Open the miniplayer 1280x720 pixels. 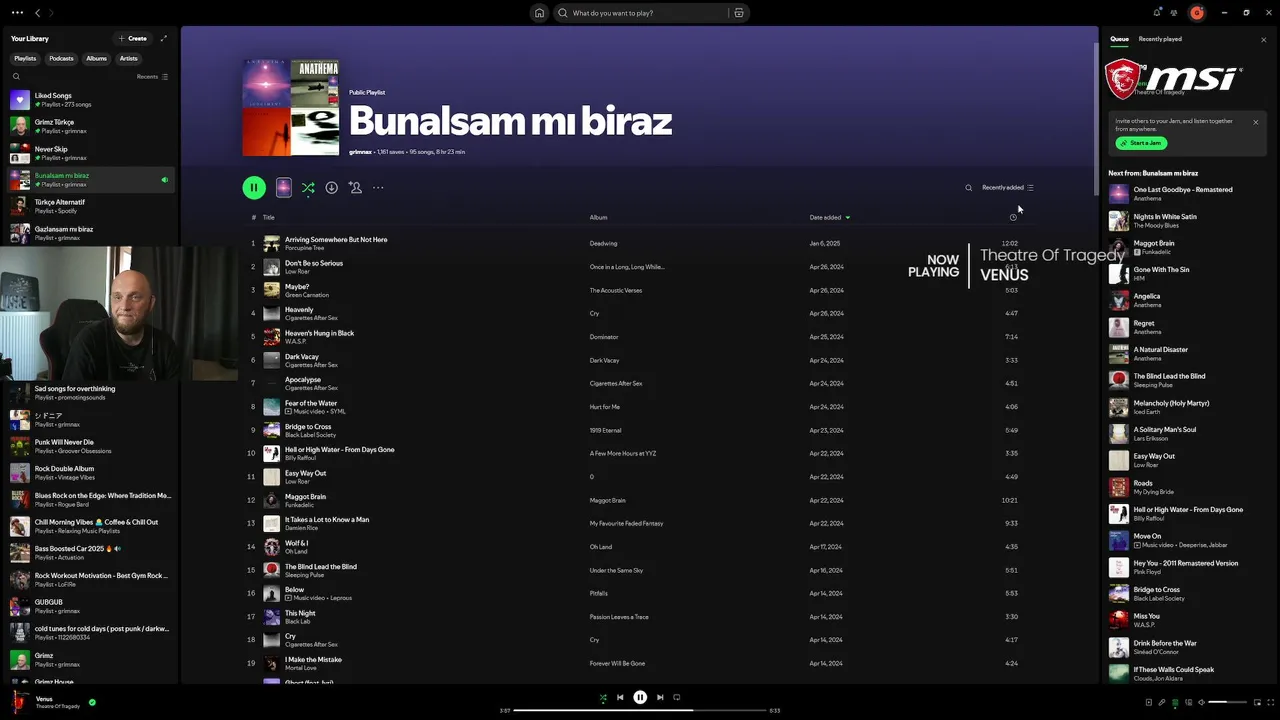click(x=1257, y=702)
